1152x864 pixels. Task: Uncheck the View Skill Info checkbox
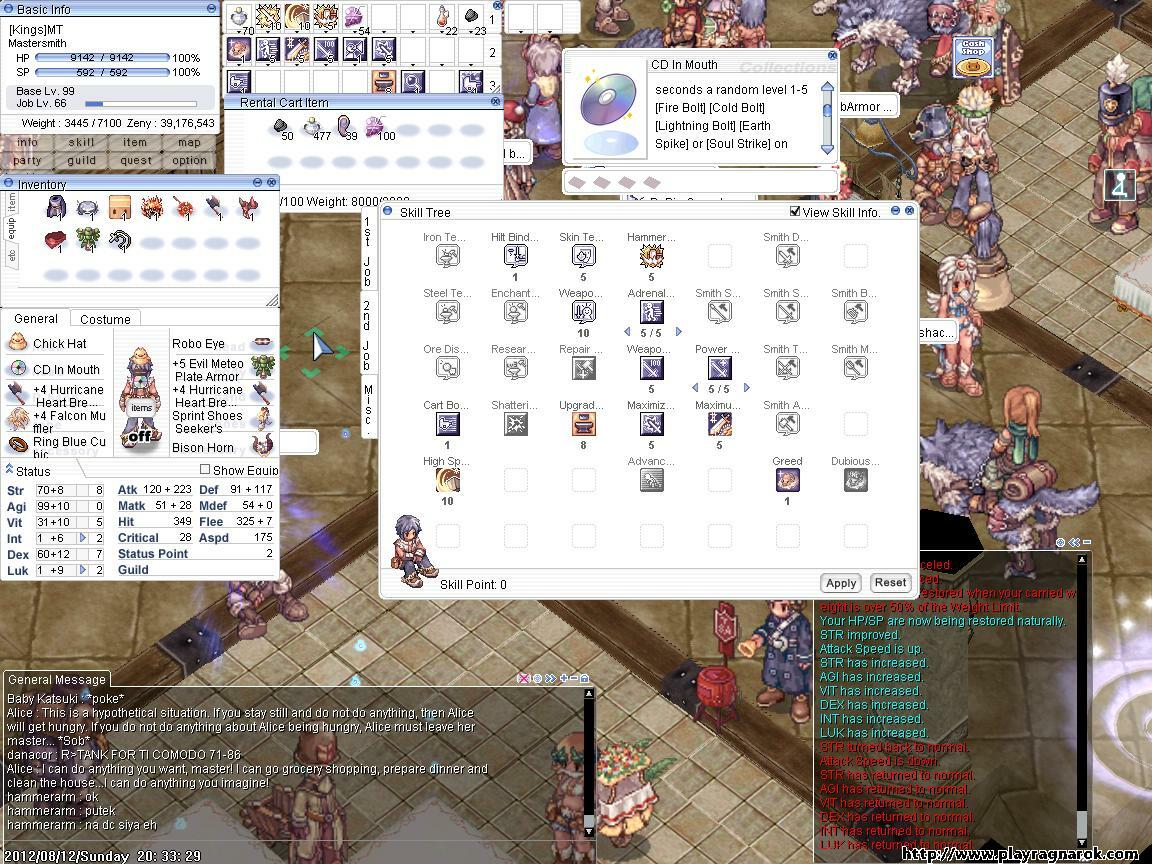point(795,211)
